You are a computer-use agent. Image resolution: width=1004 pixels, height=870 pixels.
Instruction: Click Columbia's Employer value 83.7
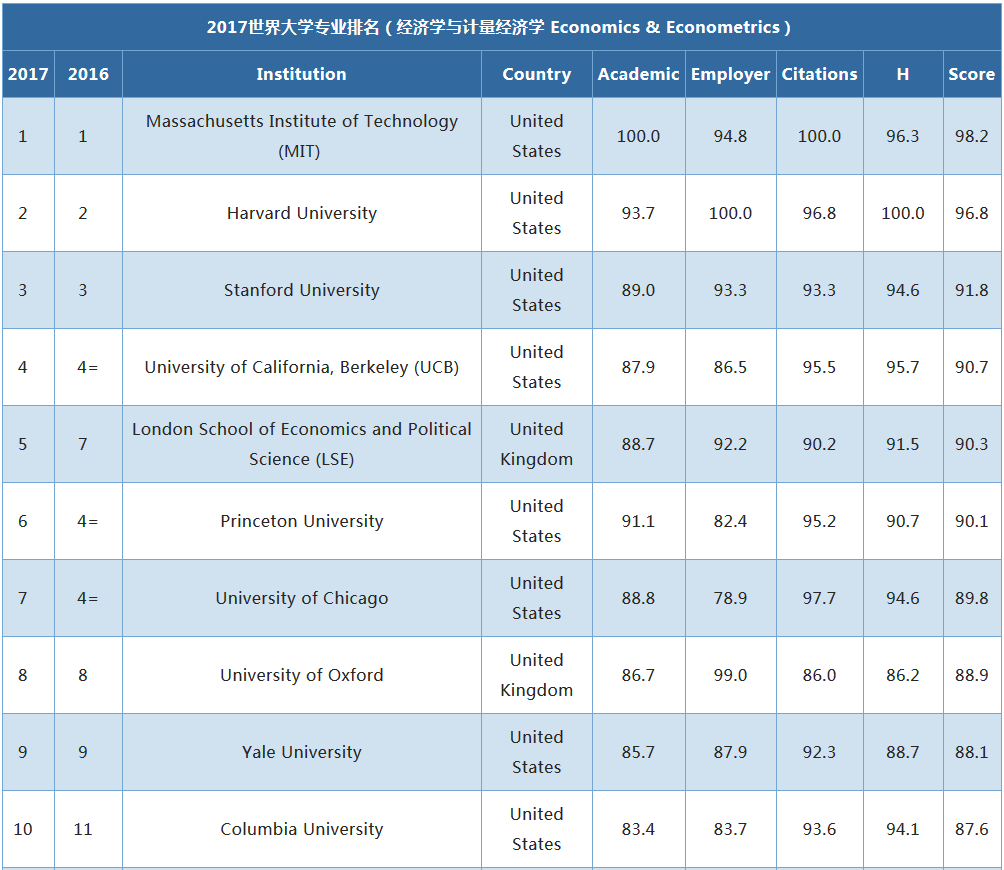731,829
